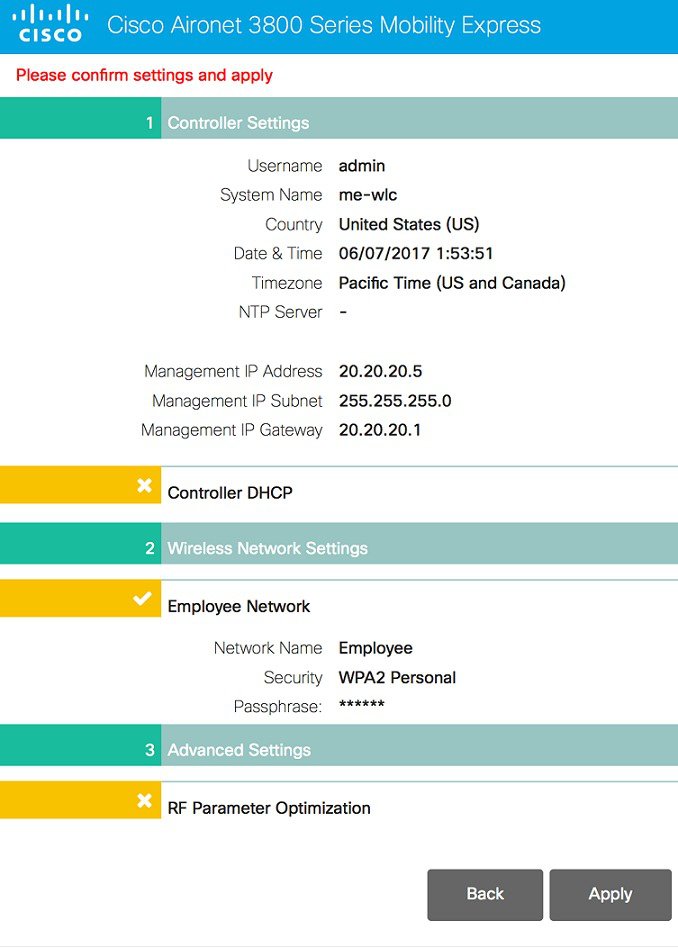Click the timezone value Pacific Time (US and Canada)
This screenshot has width=678, height=948.
452,283
